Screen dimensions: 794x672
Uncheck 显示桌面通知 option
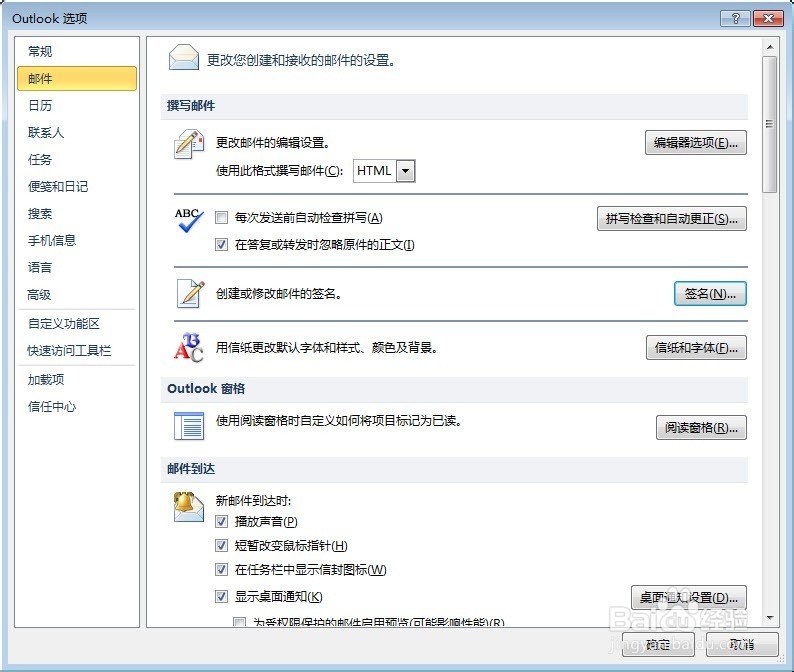tap(221, 597)
